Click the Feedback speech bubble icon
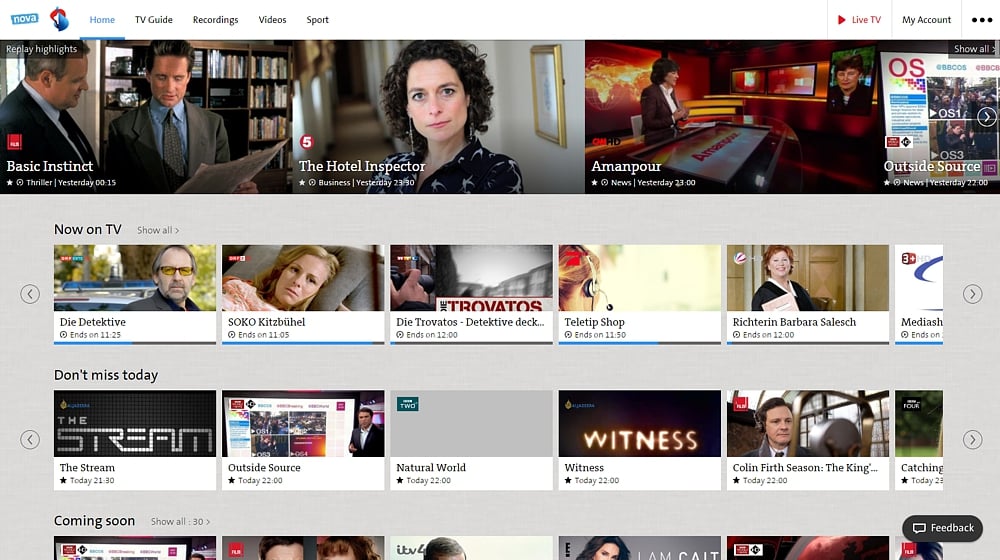 (x=919, y=528)
